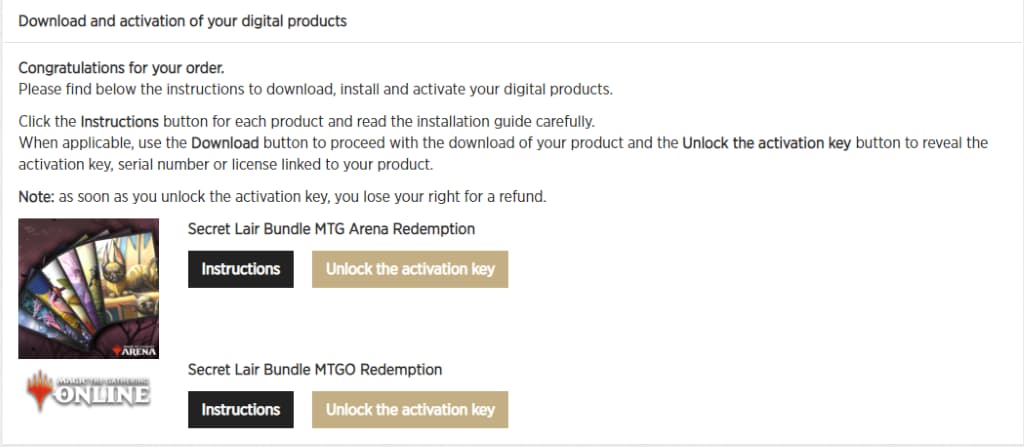
Task: Click the bold Instructions word in the paragraph
Action: click(120, 122)
